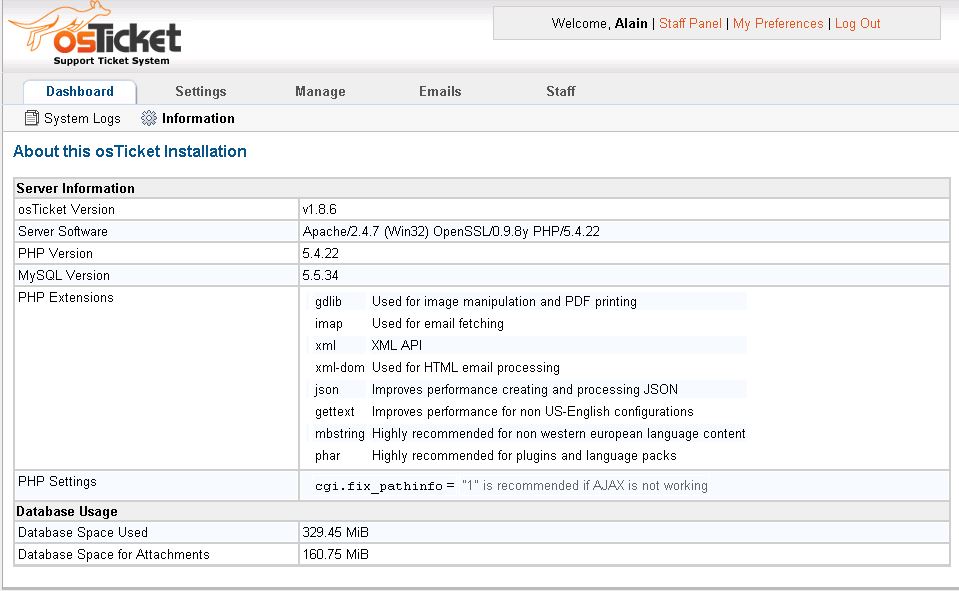This screenshot has height=591, width=959.
Task: Click the PHP Settings label
Action: [x=57, y=481]
